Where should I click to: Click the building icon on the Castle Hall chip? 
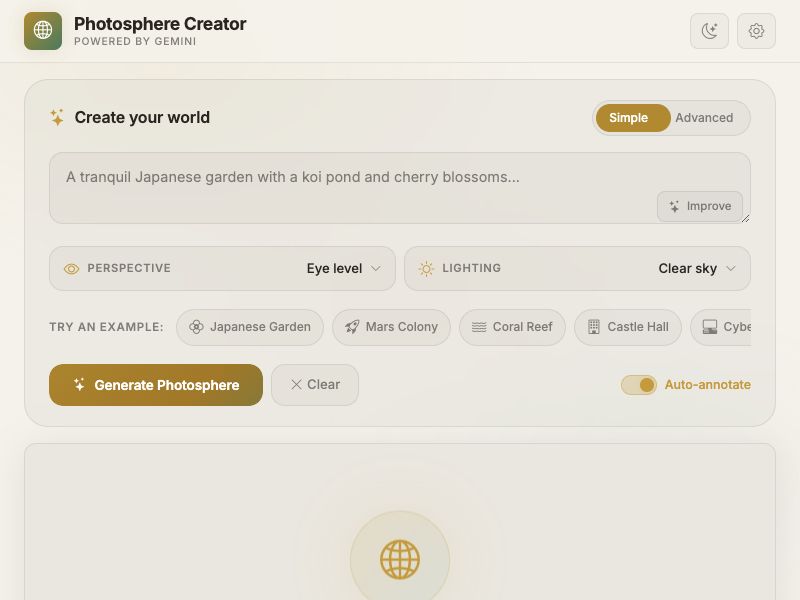point(592,327)
